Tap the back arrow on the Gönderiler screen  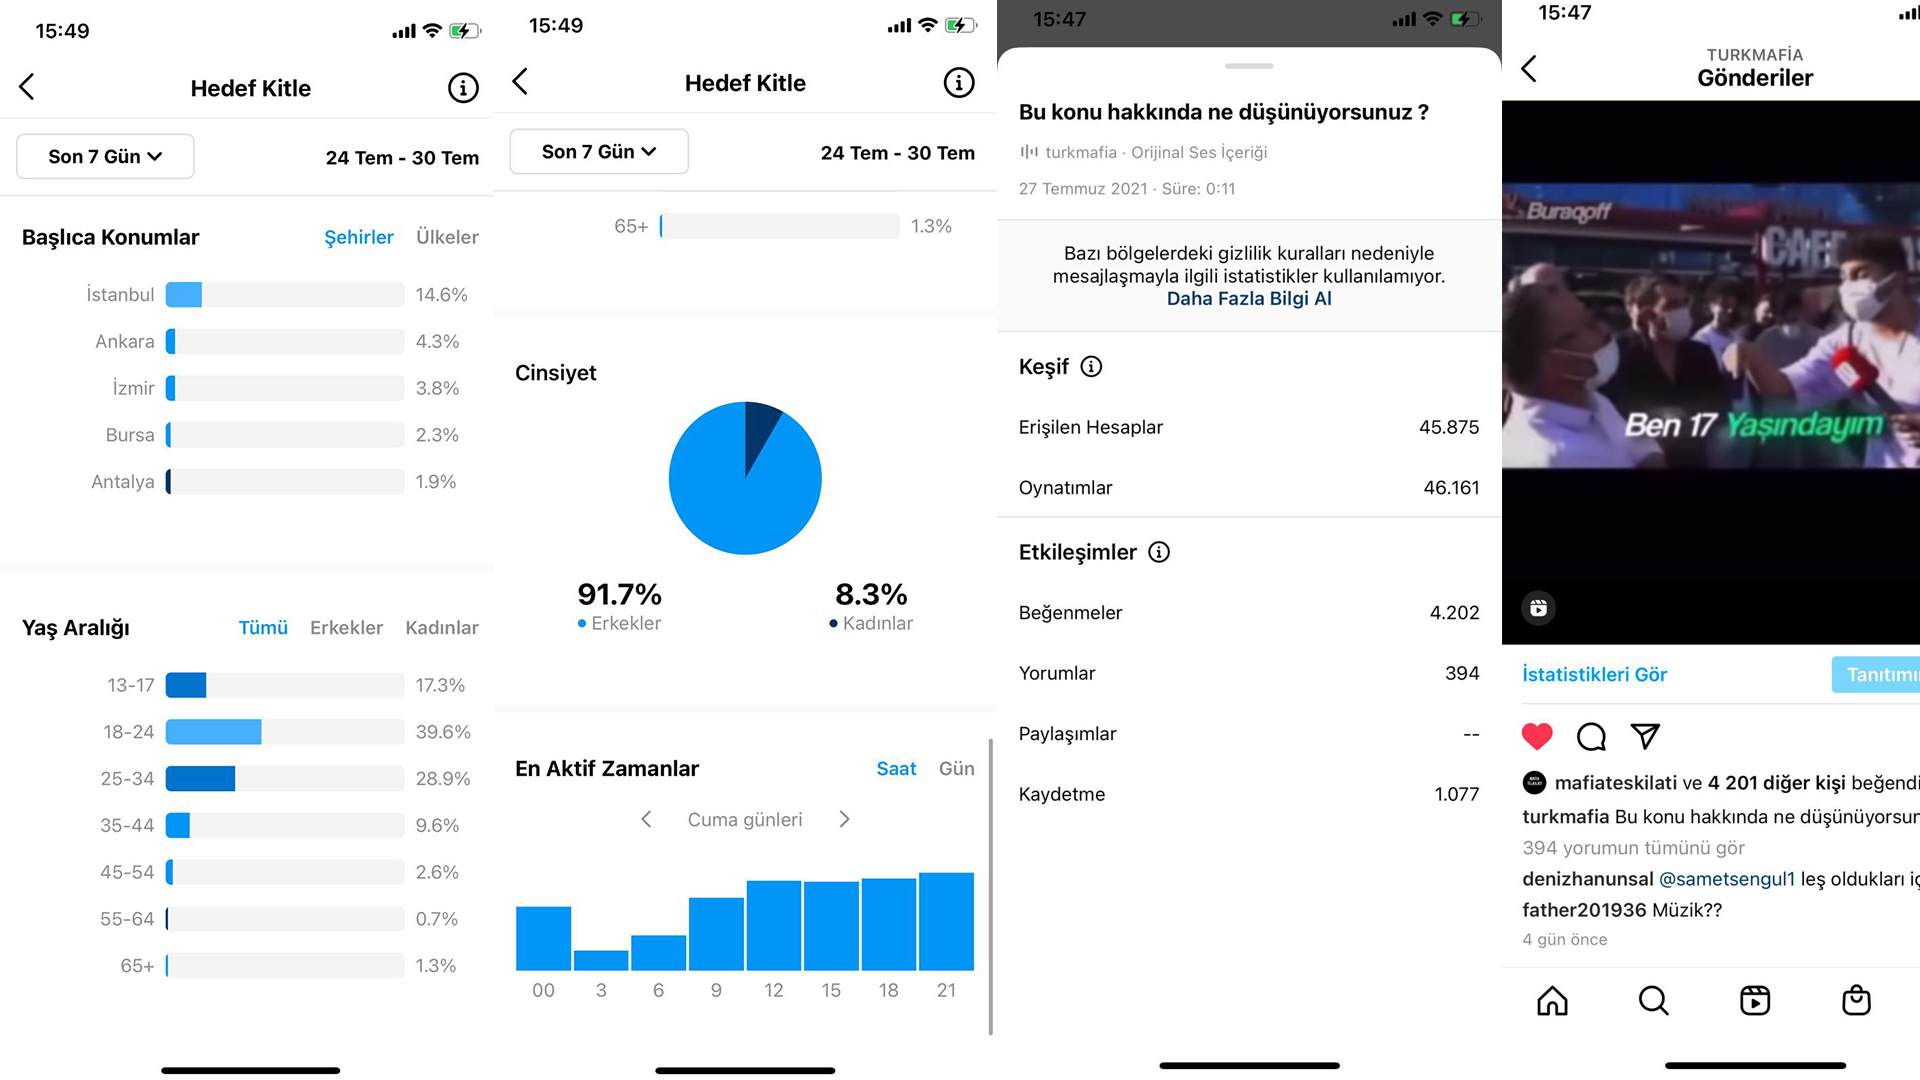click(1529, 68)
